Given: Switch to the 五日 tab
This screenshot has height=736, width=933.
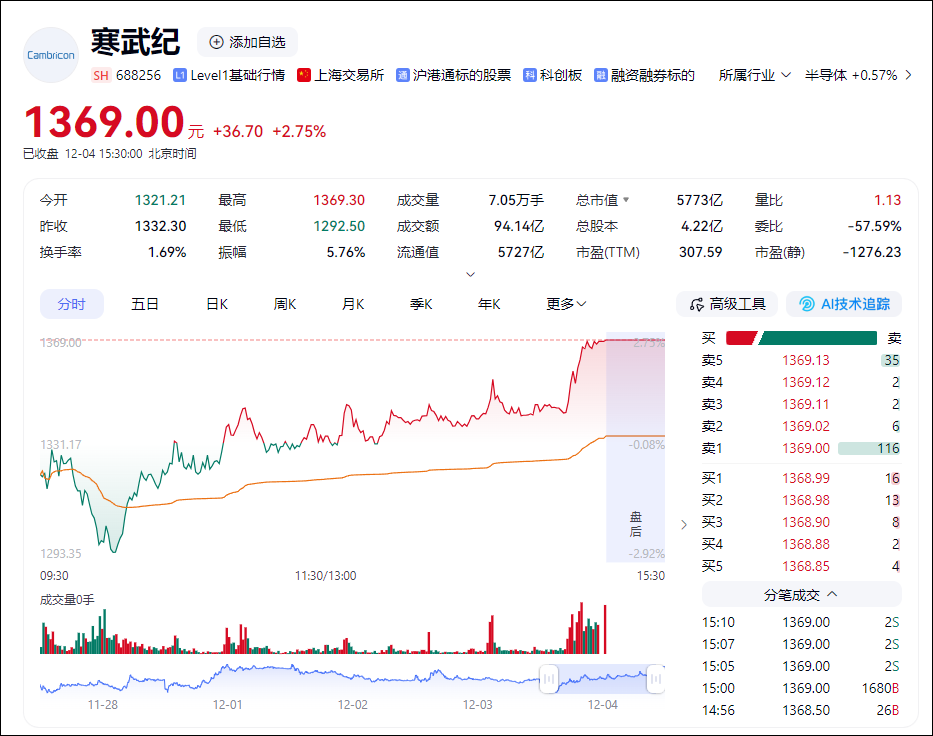Looking at the screenshot, I should (x=145, y=304).
